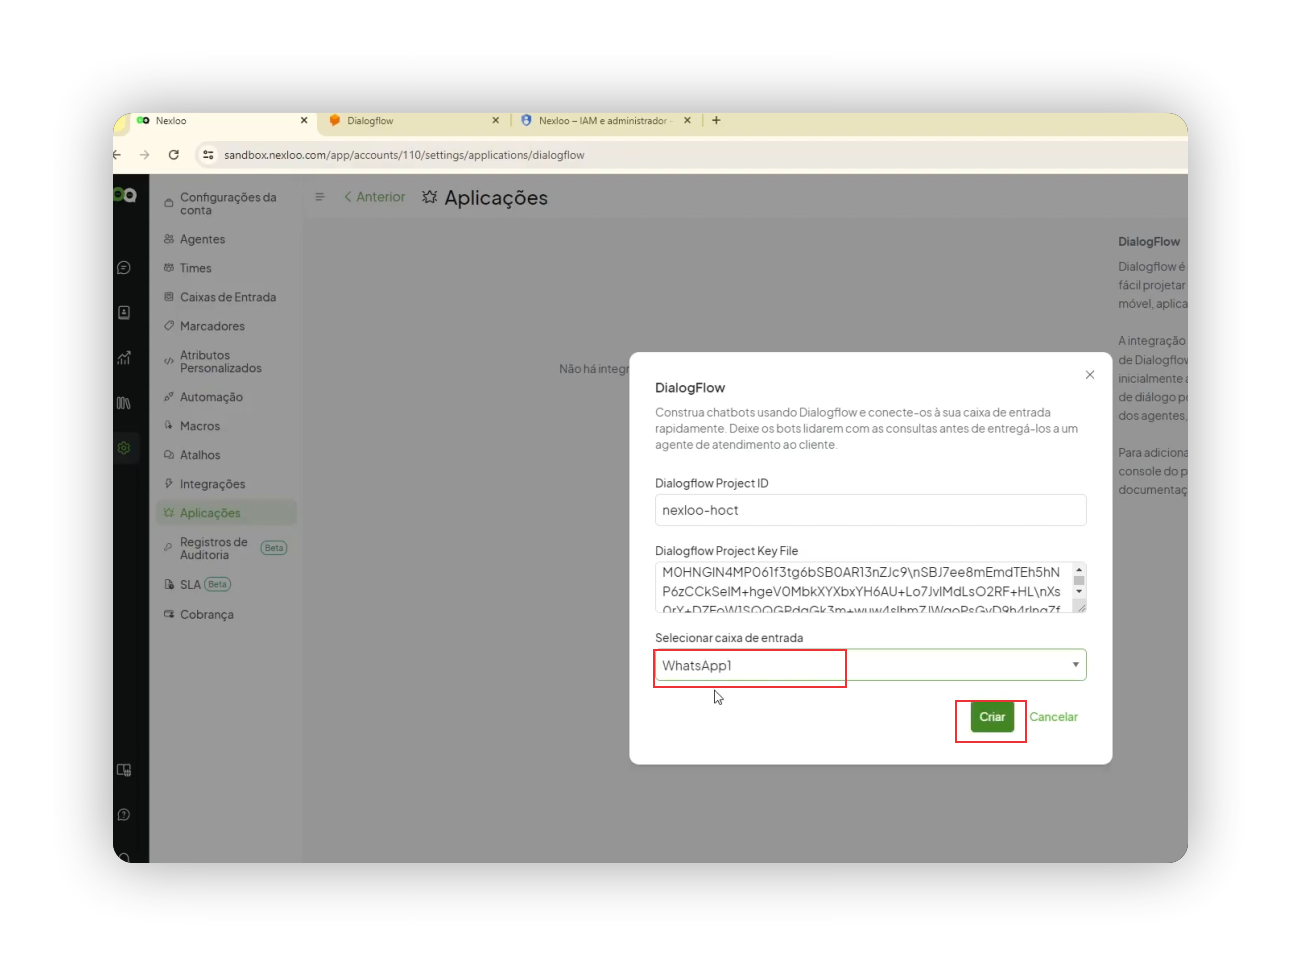
Task: Click the Beta badge next to SLA
Action: (218, 584)
